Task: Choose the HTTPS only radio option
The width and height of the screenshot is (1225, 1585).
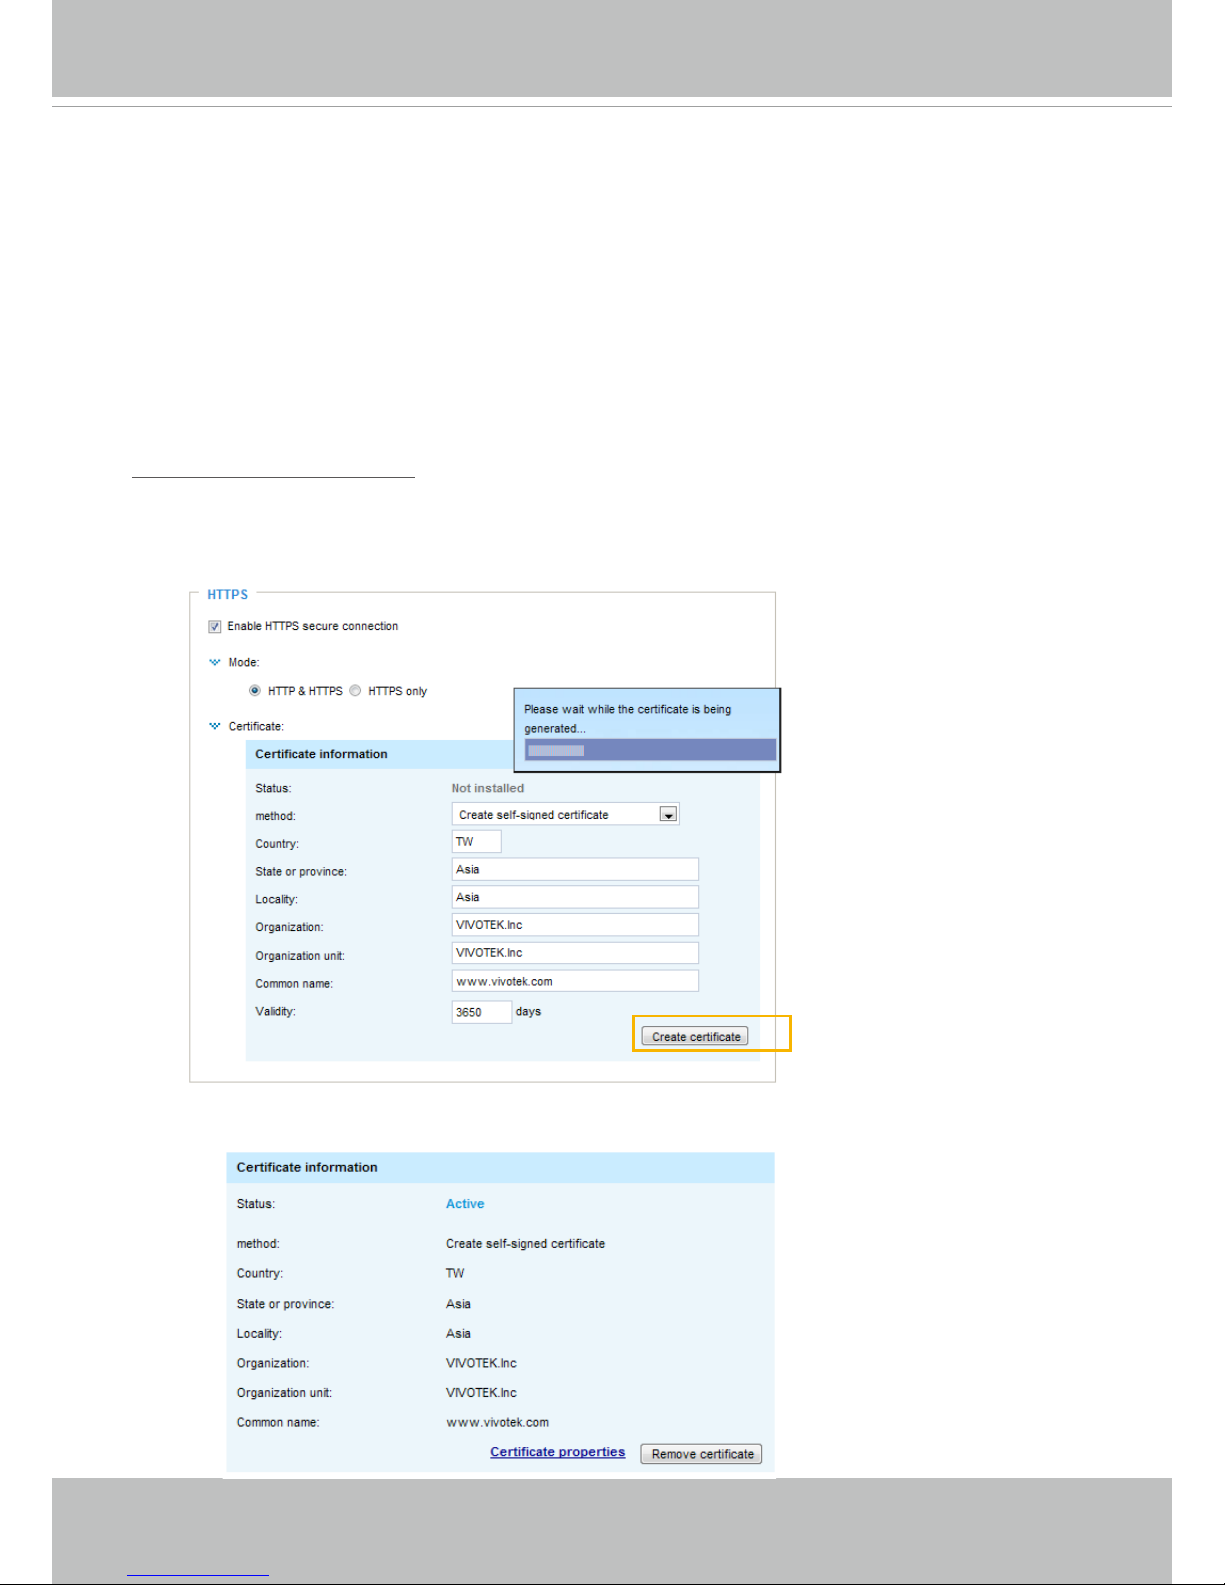Action: pyautogui.click(x=355, y=691)
